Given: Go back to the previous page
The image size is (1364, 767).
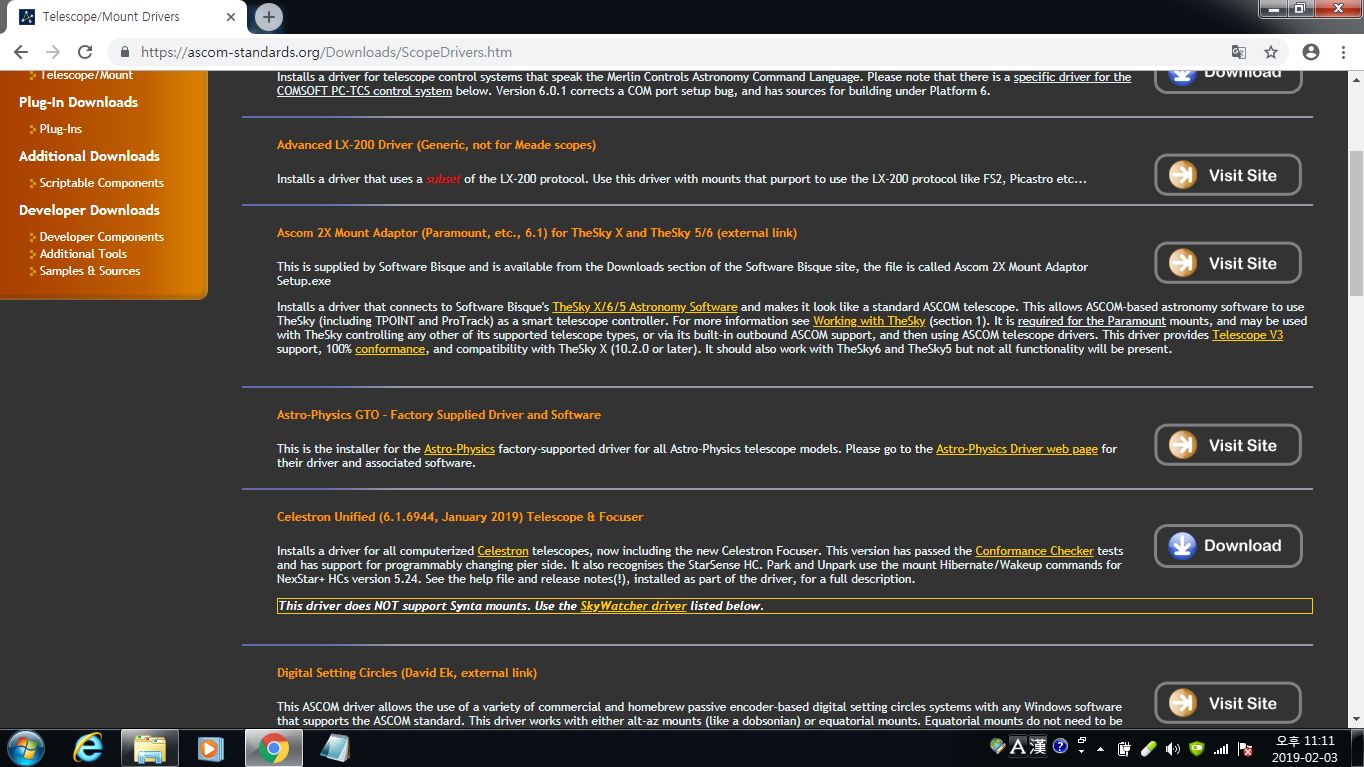Looking at the screenshot, I should click(x=21, y=52).
